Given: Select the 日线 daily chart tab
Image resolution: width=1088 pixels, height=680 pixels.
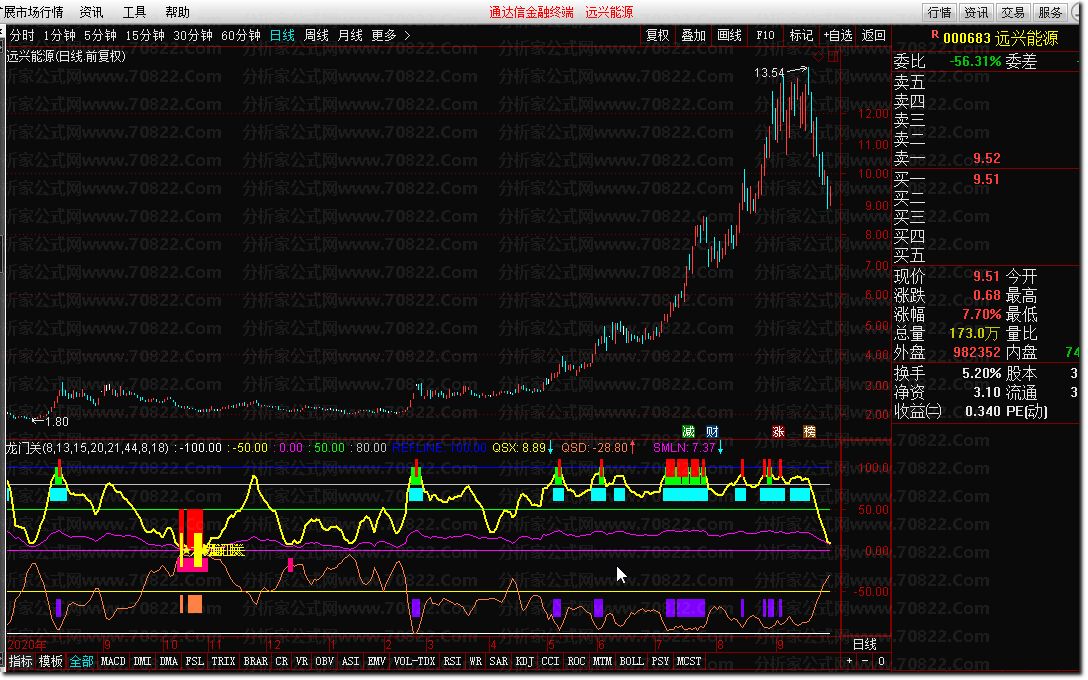Looking at the screenshot, I should tap(282, 35).
